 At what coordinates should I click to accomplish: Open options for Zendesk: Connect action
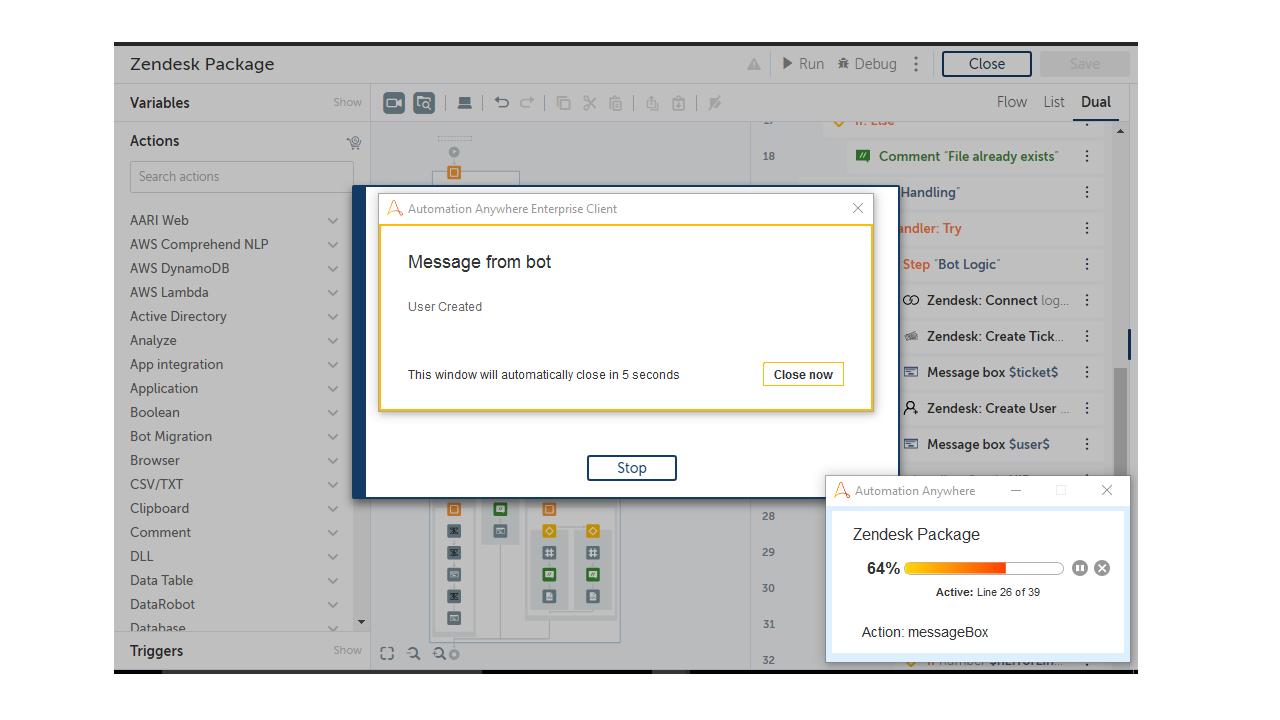1087,300
